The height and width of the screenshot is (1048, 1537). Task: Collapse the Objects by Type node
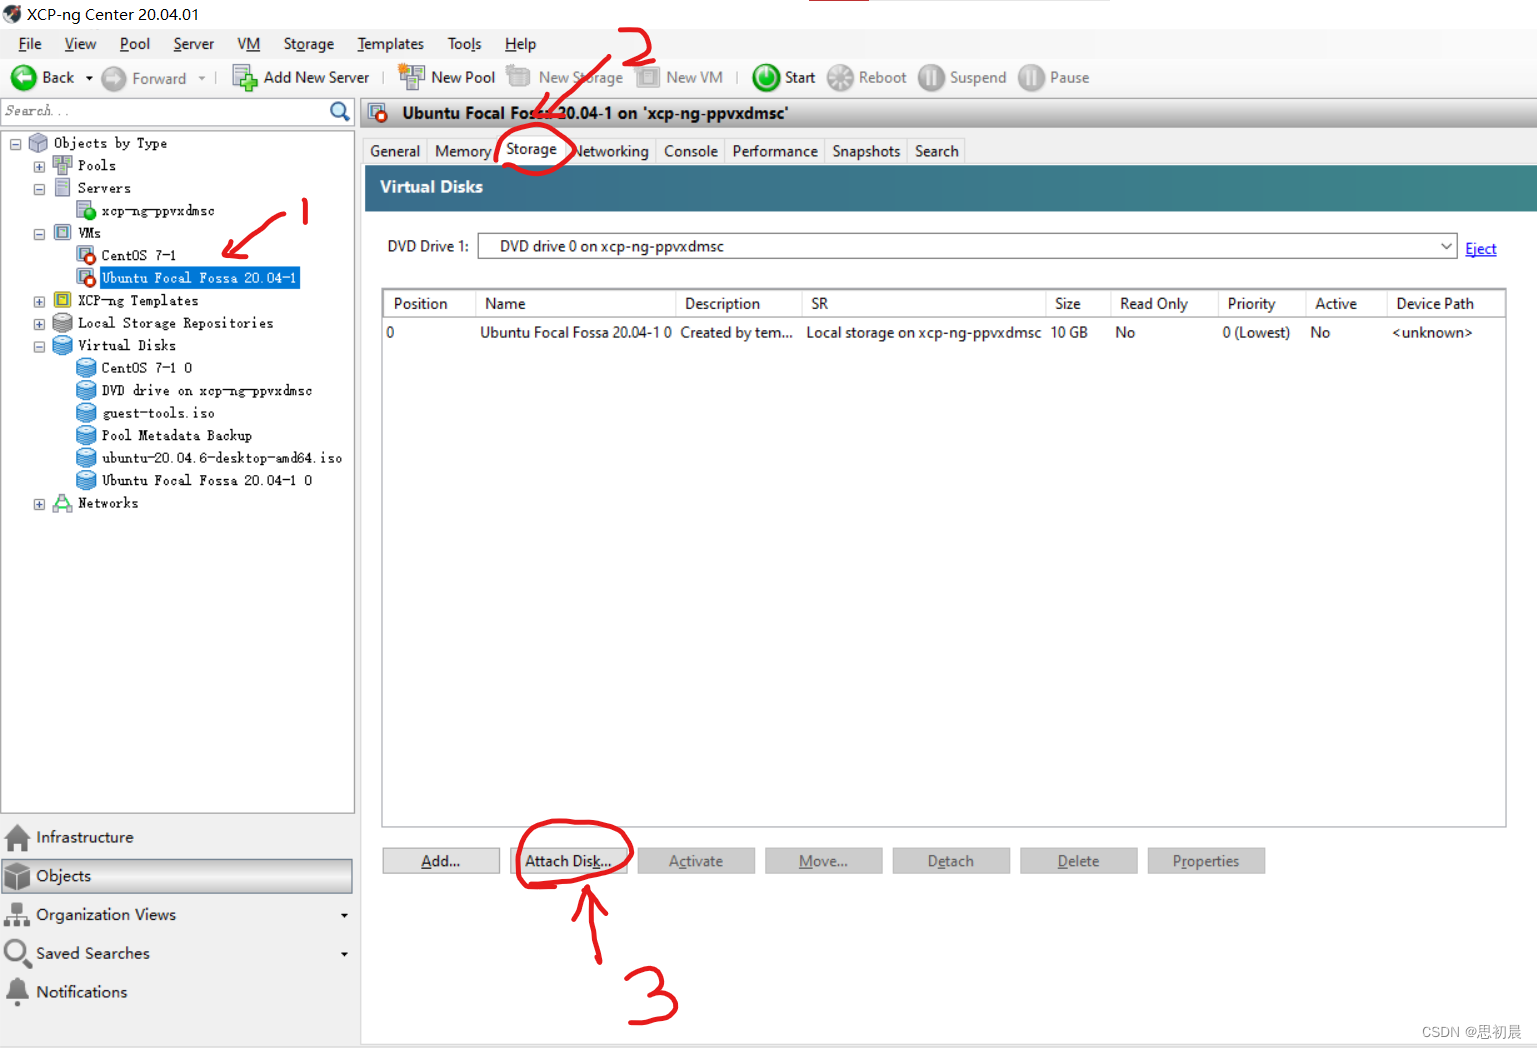[x=16, y=144]
